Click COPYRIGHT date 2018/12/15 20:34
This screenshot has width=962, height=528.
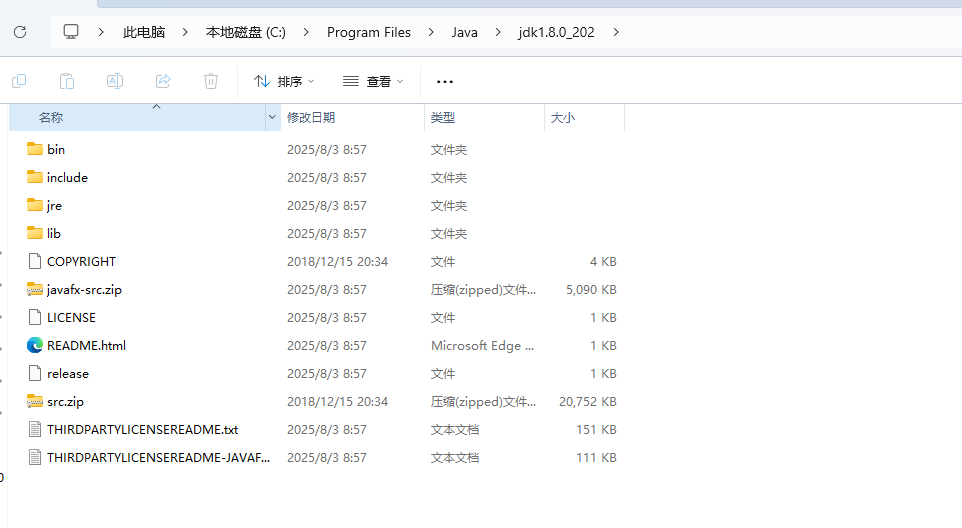click(x=337, y=262)
